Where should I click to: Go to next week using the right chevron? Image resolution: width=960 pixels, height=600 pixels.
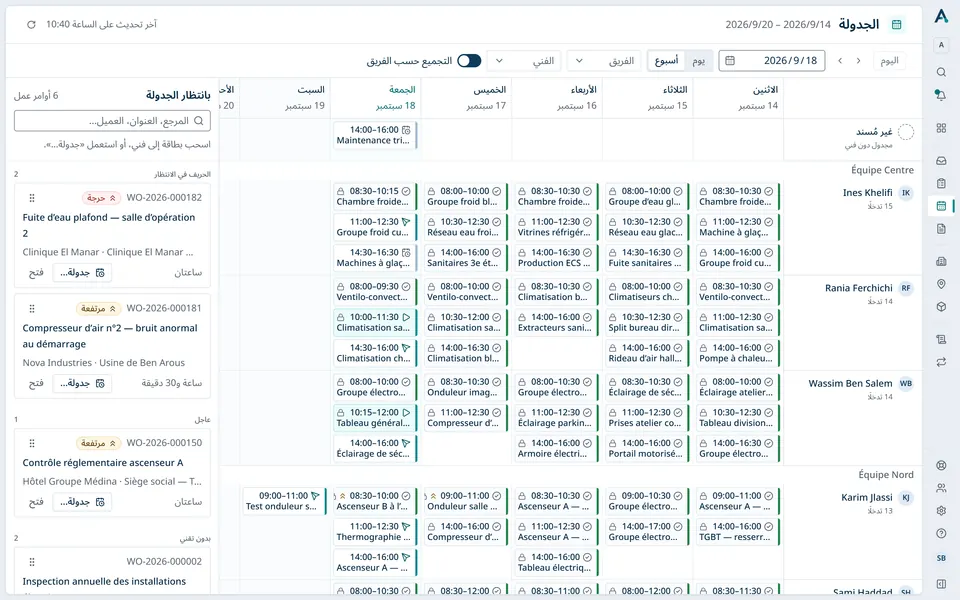click(858, 61)
